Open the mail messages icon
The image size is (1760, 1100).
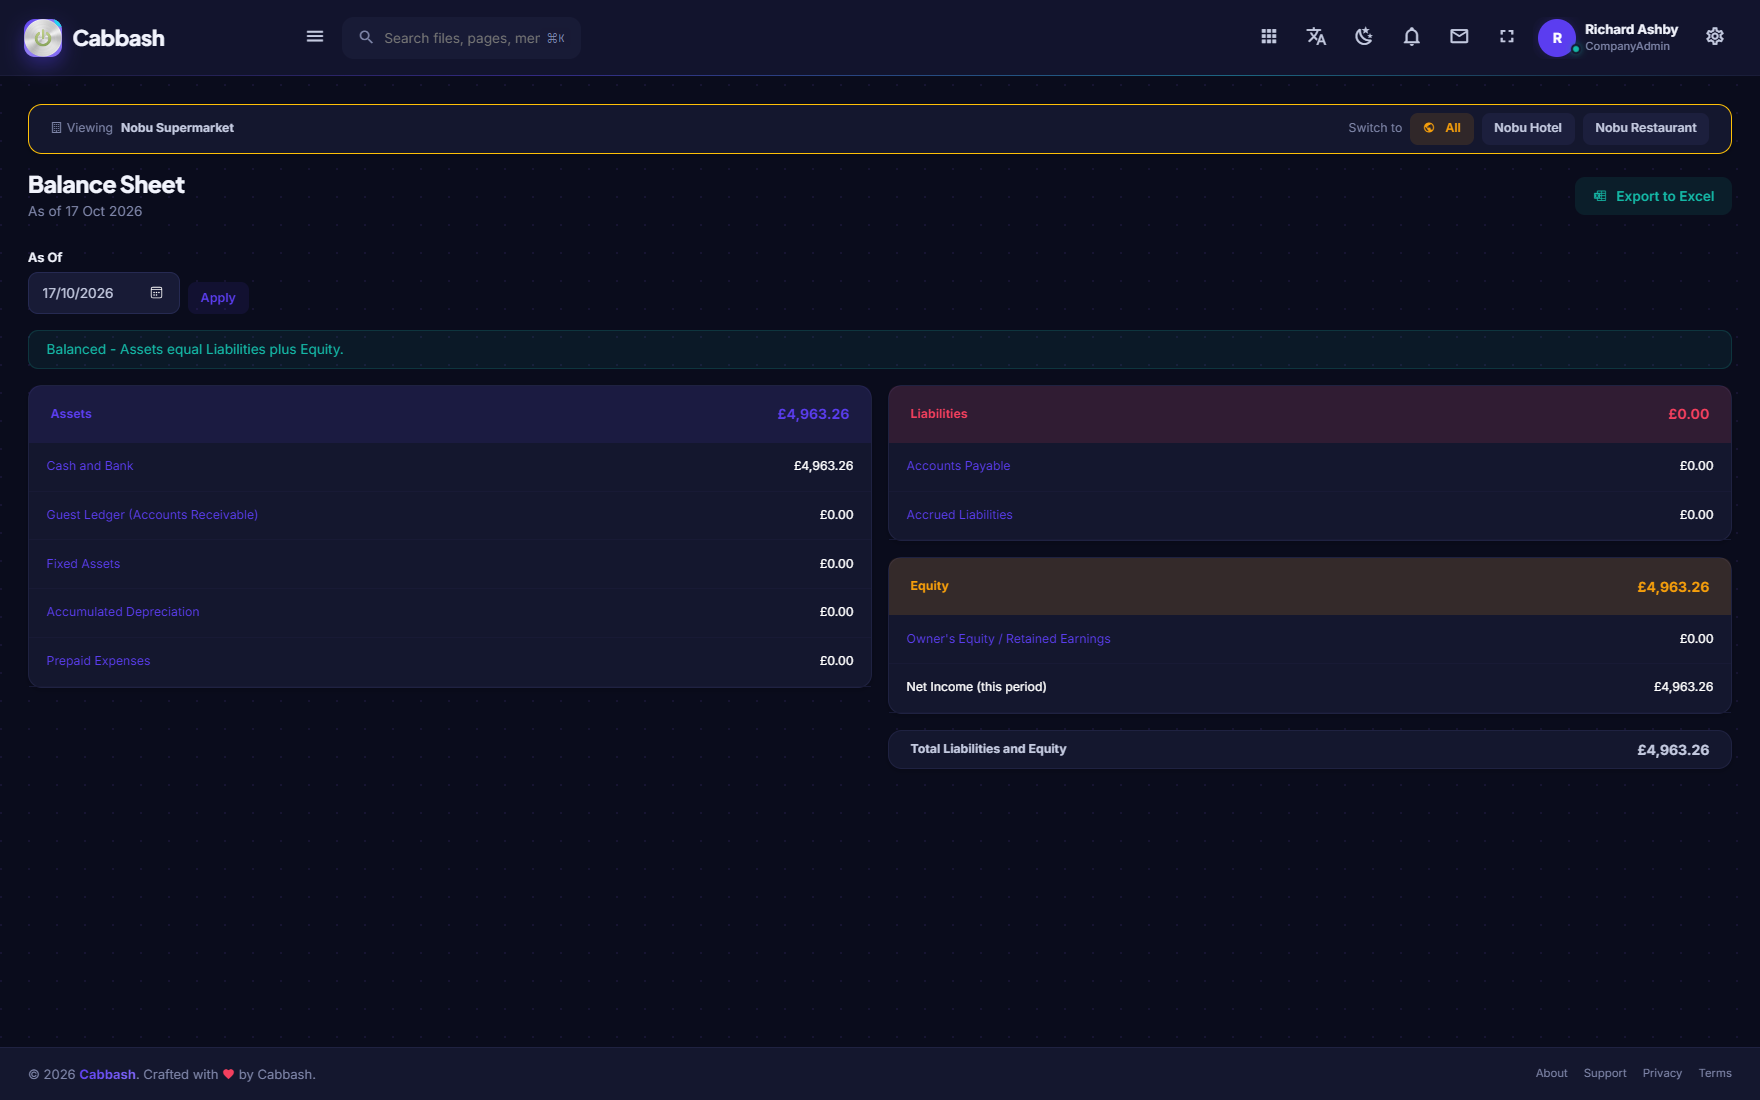pos(1459,37)
